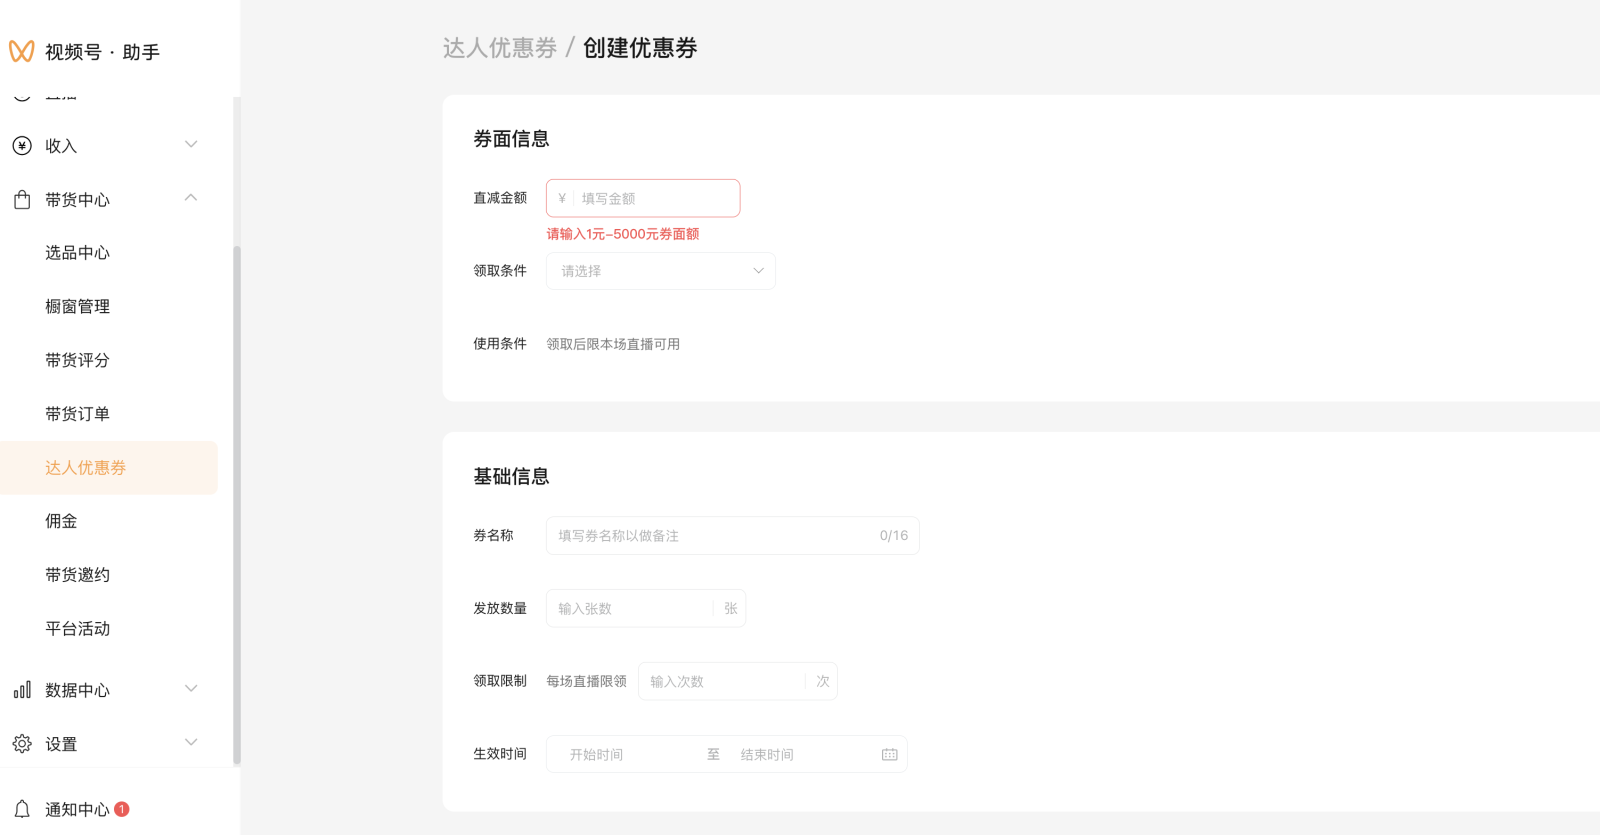The width and height of the screenshot is (1600, 835).
Task: Open 平台活动 sidebar item
Action: coord(77,629)
